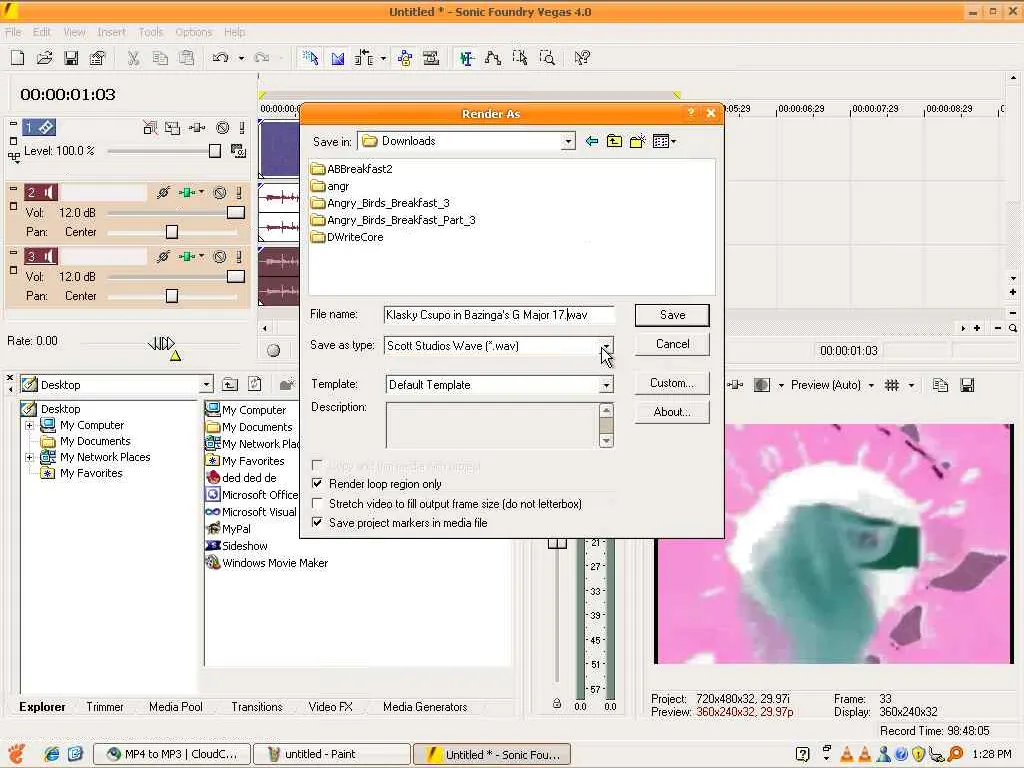1024x768 pixels.
Task: Solo audio track 3
Action: 239,257
